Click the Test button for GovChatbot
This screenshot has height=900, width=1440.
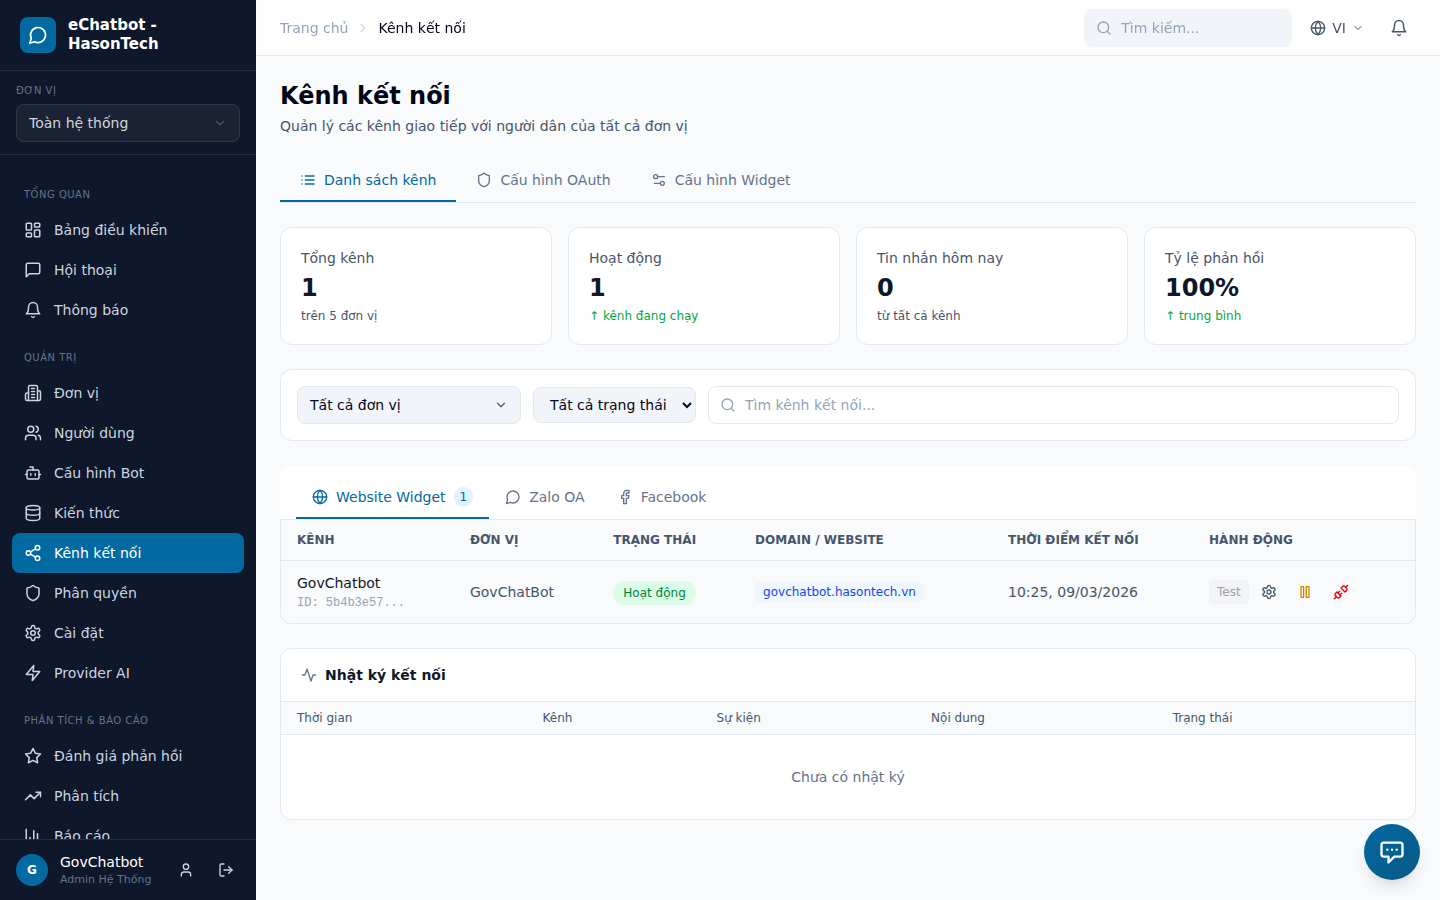1228,592
